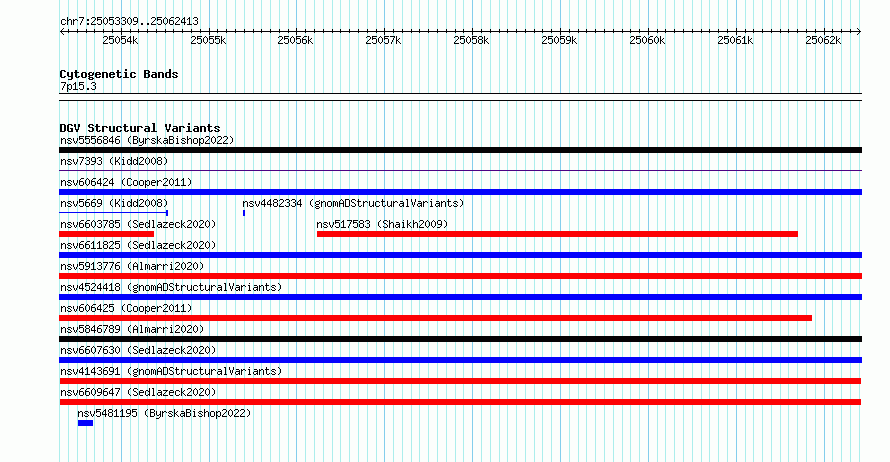Image resolution: width=890 pixels, height=462 pixels.
Task: Click the black nsv5846789 variant bar
Action: [460, 339]
